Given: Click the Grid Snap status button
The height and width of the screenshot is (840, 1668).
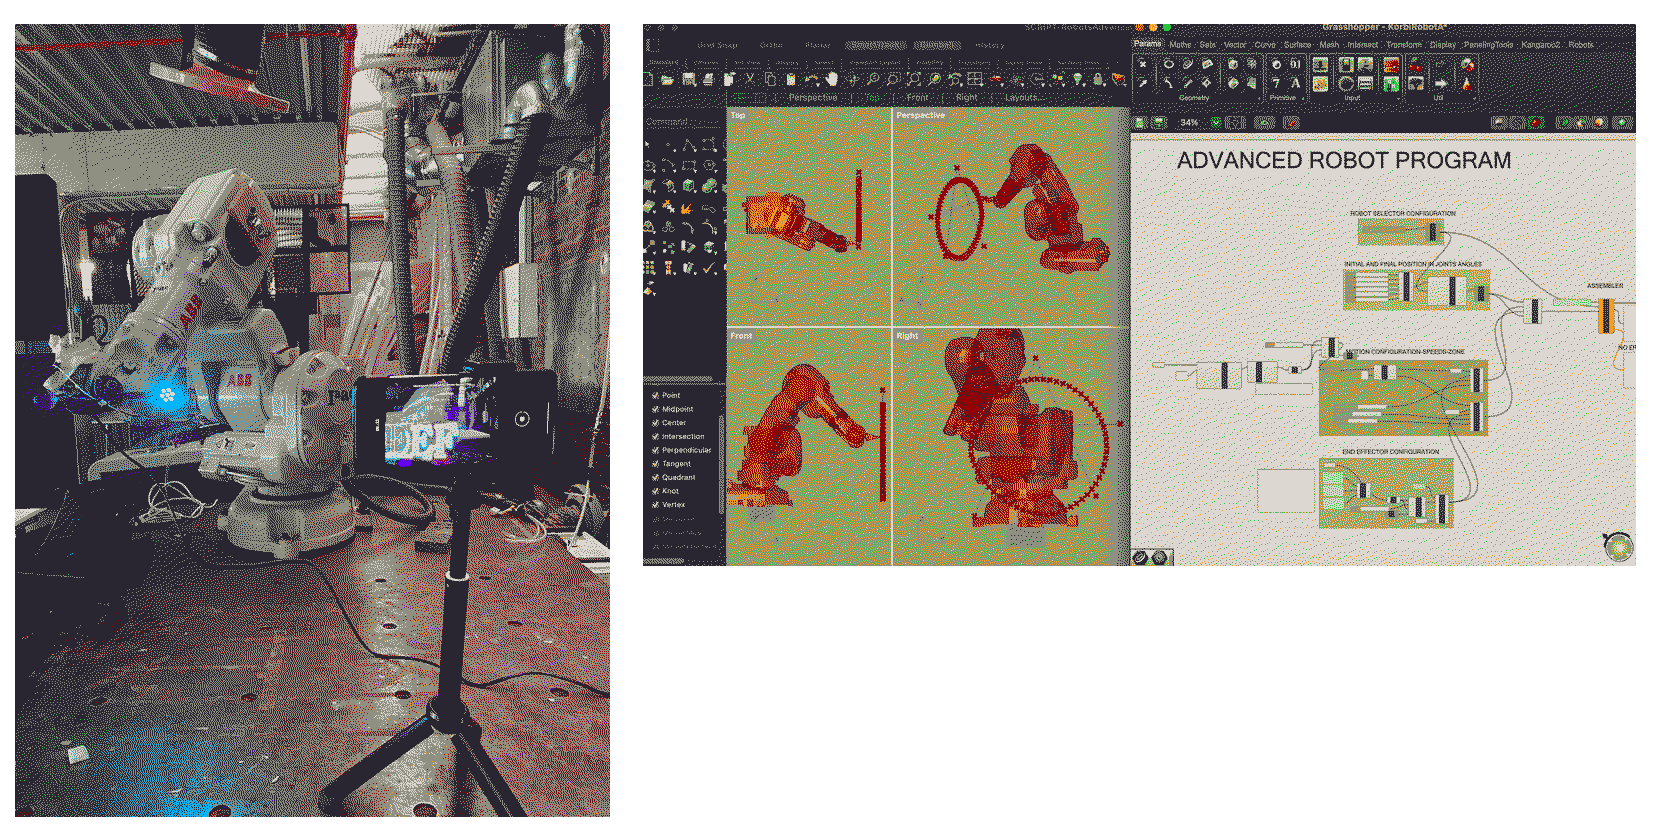Looking at the screenshot, I should pyautogui.click(x=717, y=45).
